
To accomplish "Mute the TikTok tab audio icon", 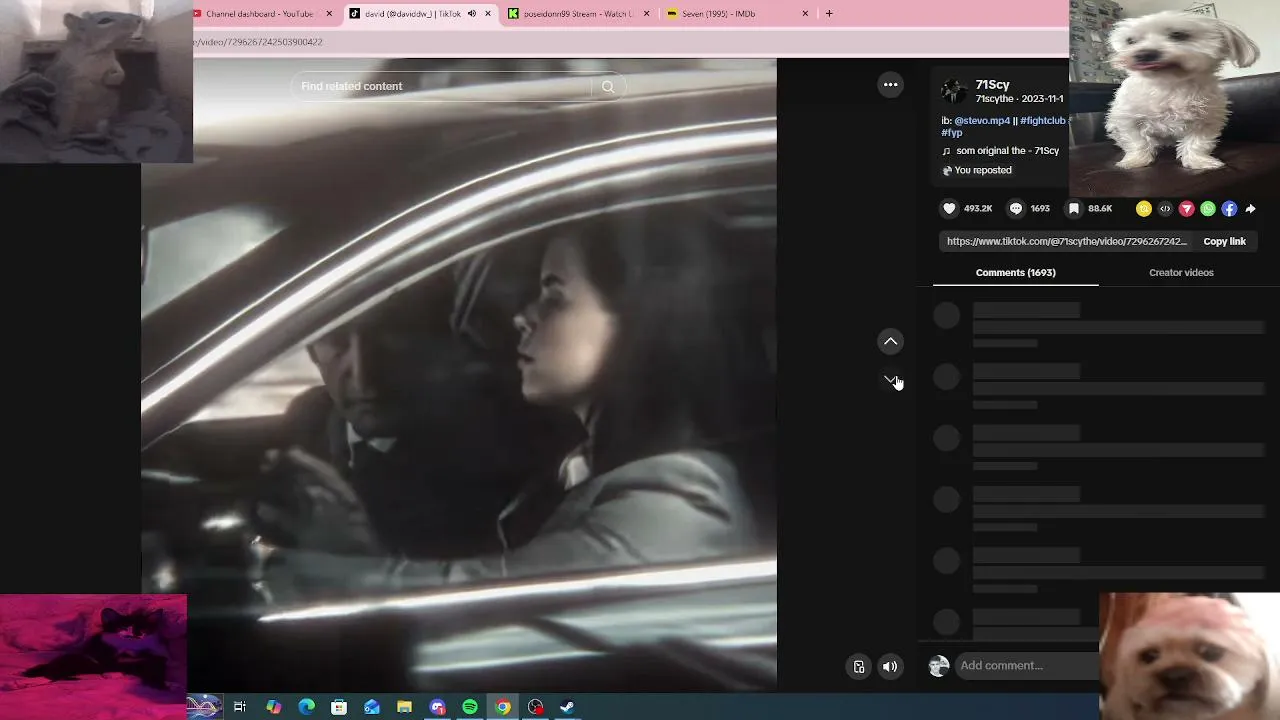I will coord(472,14).
